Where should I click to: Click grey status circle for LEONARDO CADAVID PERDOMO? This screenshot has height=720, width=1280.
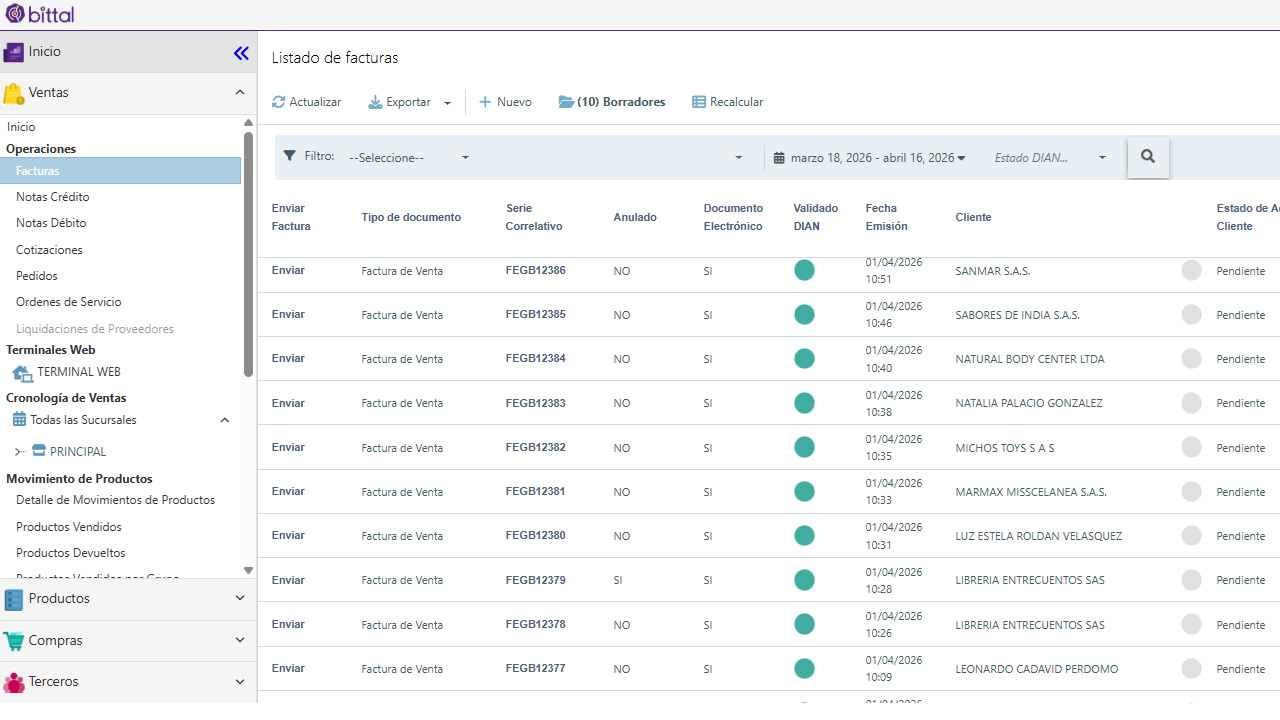tap(1191, 668)
